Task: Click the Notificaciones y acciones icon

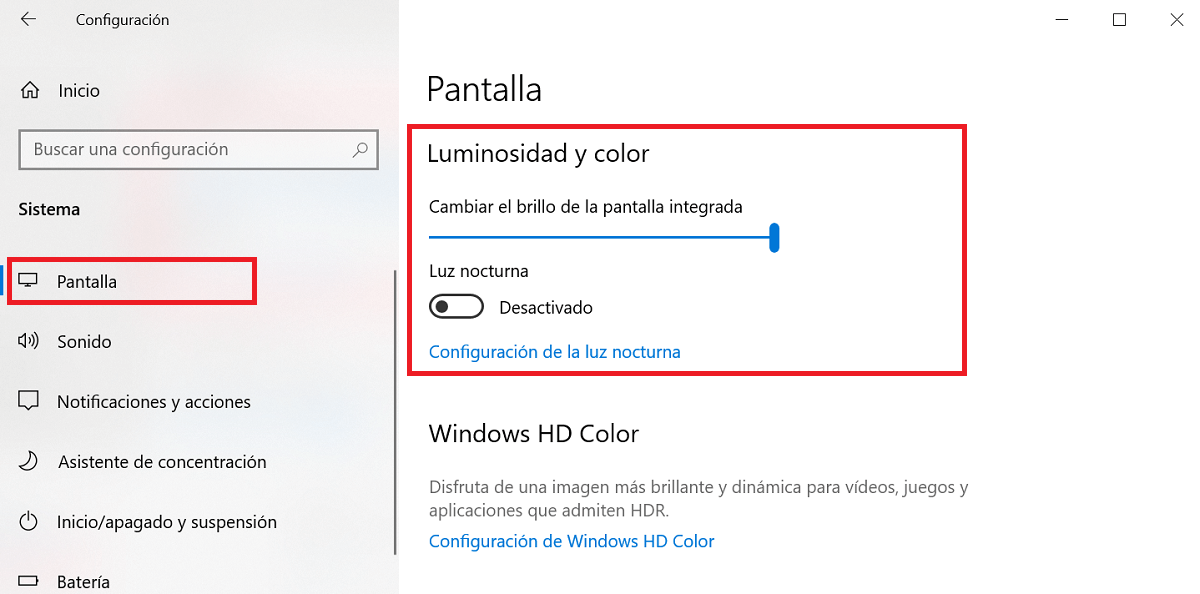Action: pyautogui.click(x=29, y=401)
